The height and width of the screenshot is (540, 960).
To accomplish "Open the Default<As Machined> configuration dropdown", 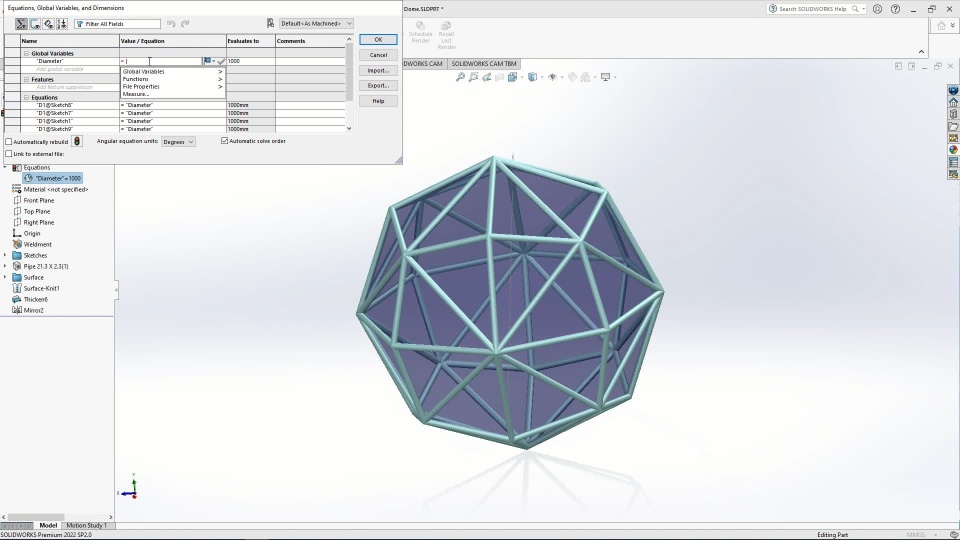I will coord(316,23).
